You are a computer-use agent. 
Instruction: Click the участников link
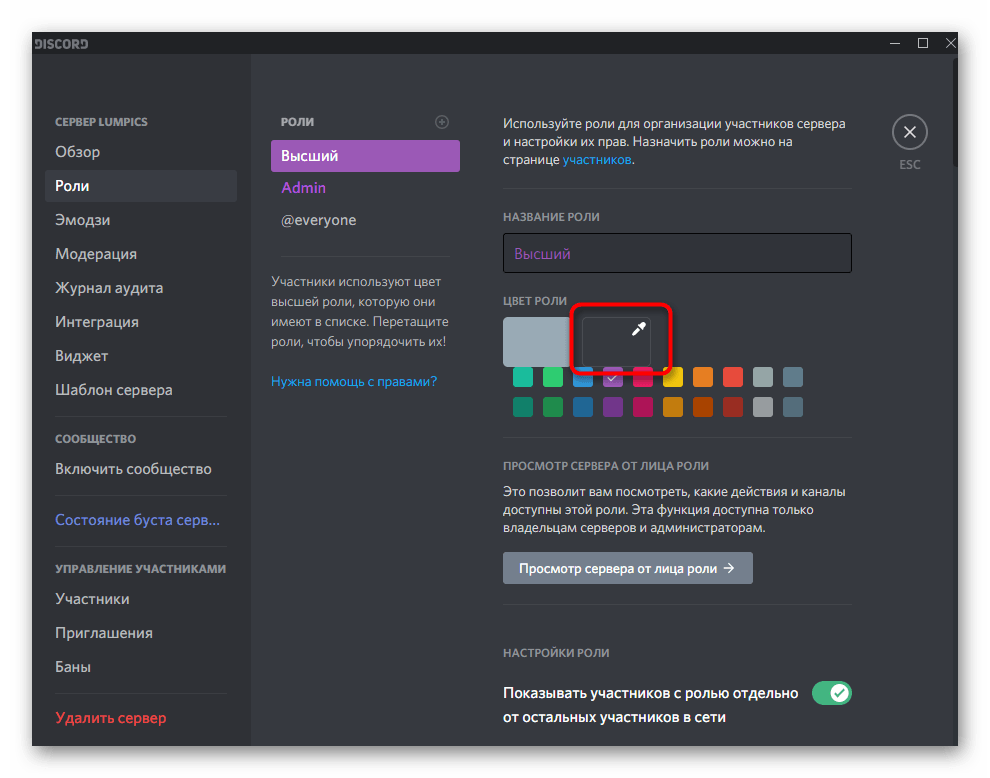pyautogui.click(x=596, y=159)
